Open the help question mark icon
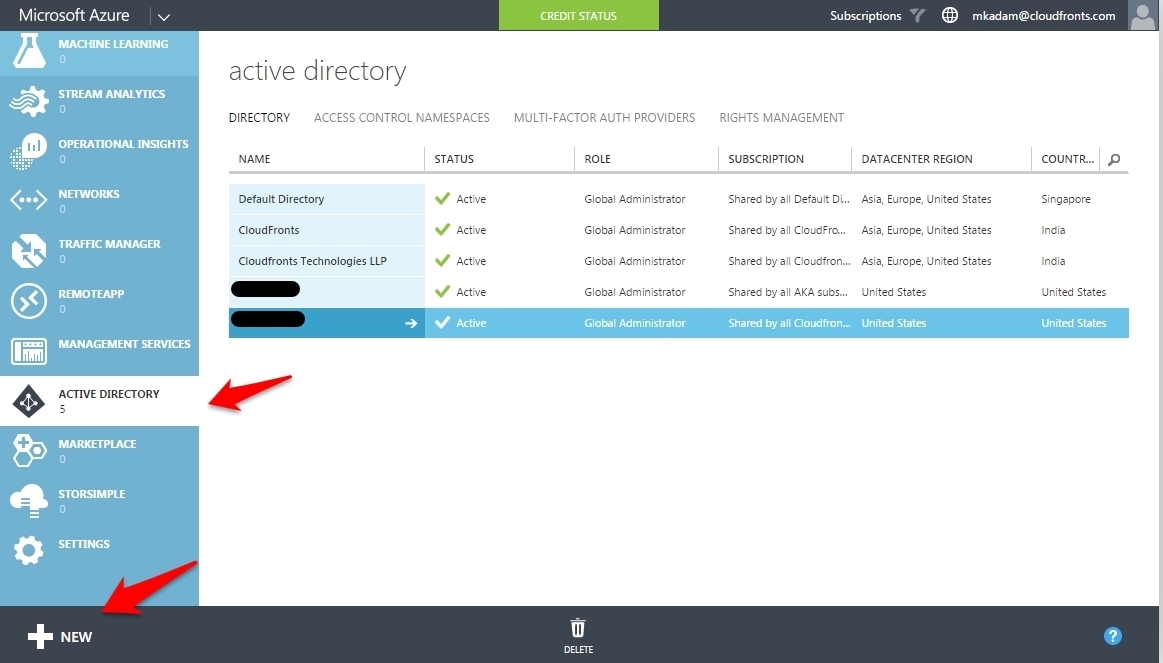Screen dimensions: 1163x663 pos(1113,636)
